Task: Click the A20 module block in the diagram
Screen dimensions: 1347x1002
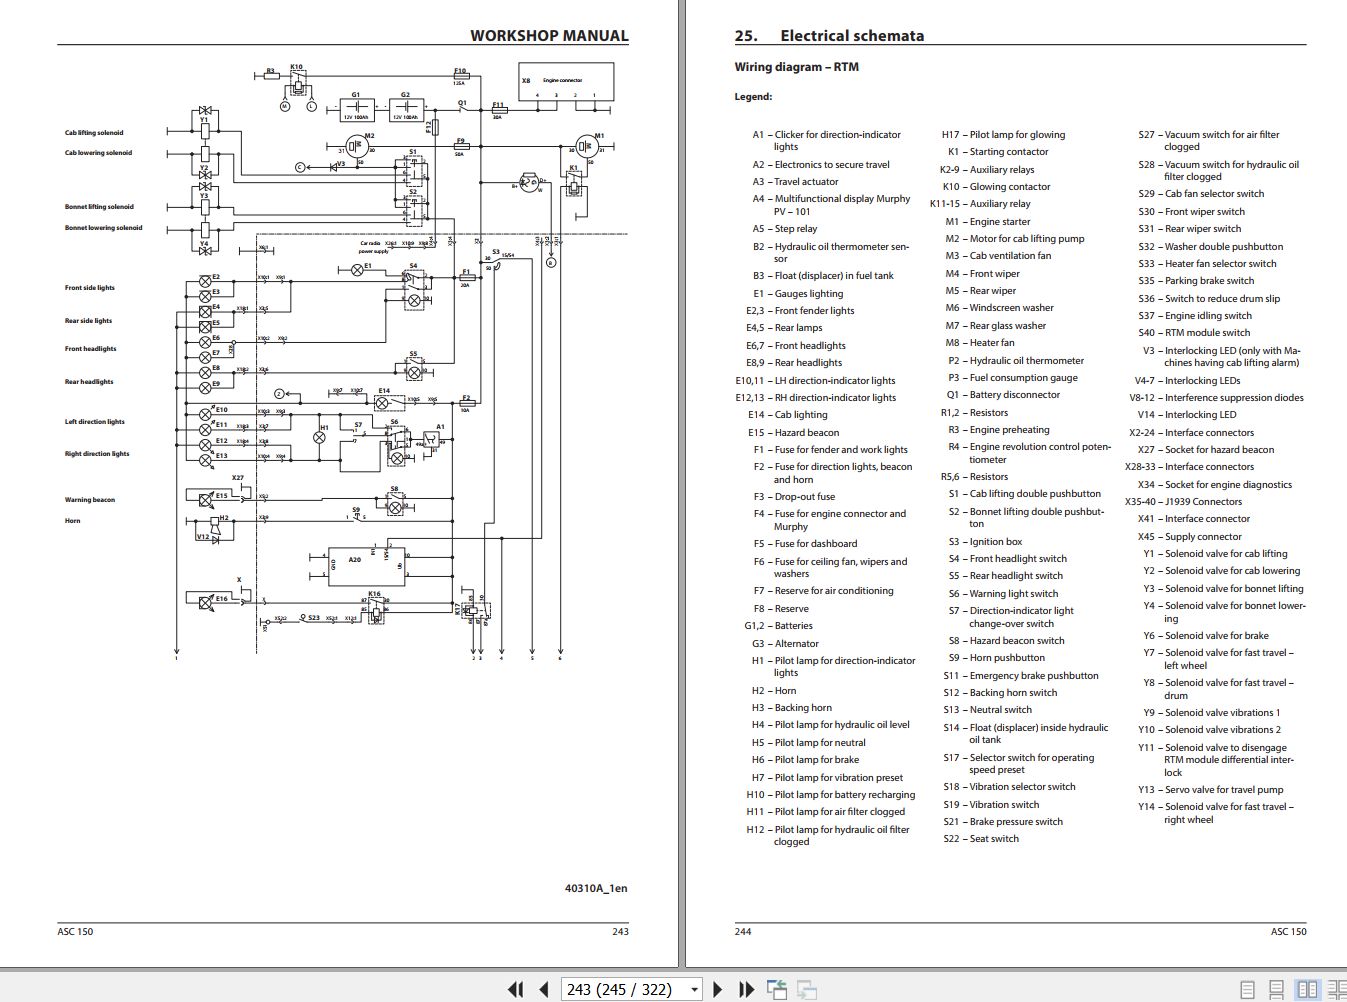Action: (366, 568)
